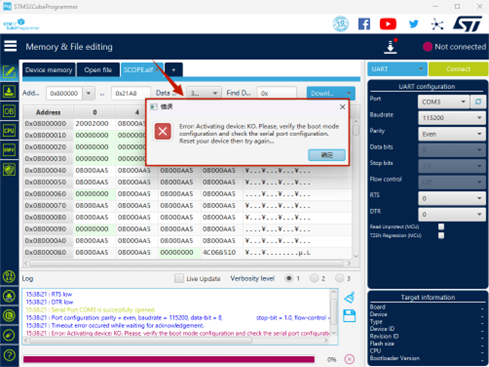Open Option Bytes (OB) sidebar icon
489x367 pixels.
click(9, 111)
